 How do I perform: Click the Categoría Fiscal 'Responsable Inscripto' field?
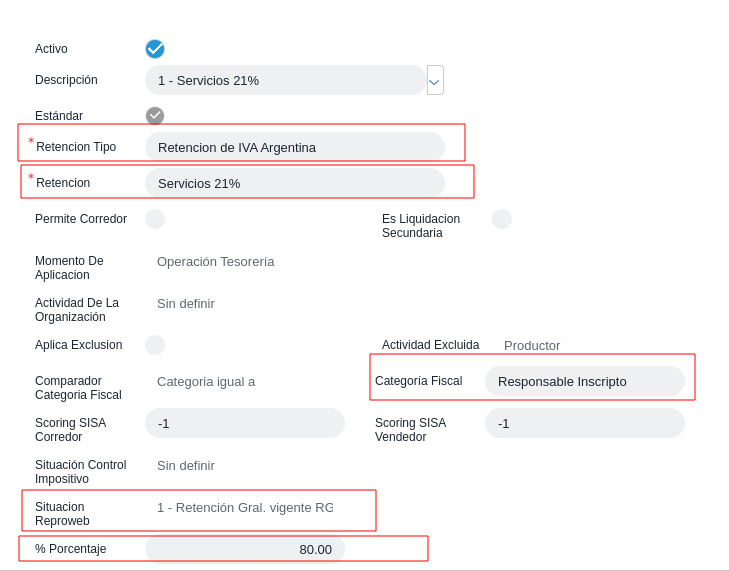585,381
